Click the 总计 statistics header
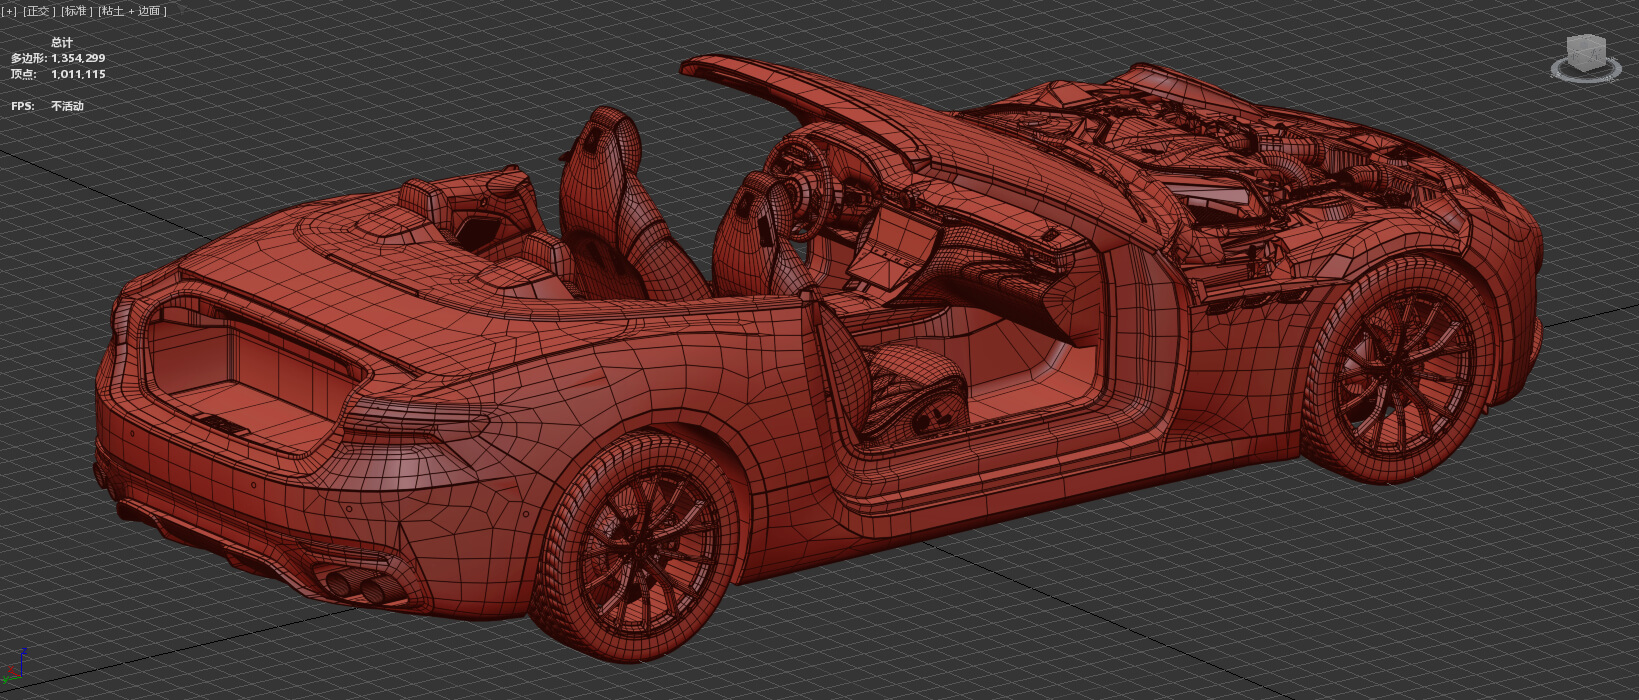This screenshot has height=700, width=1639. click(62, 42)
